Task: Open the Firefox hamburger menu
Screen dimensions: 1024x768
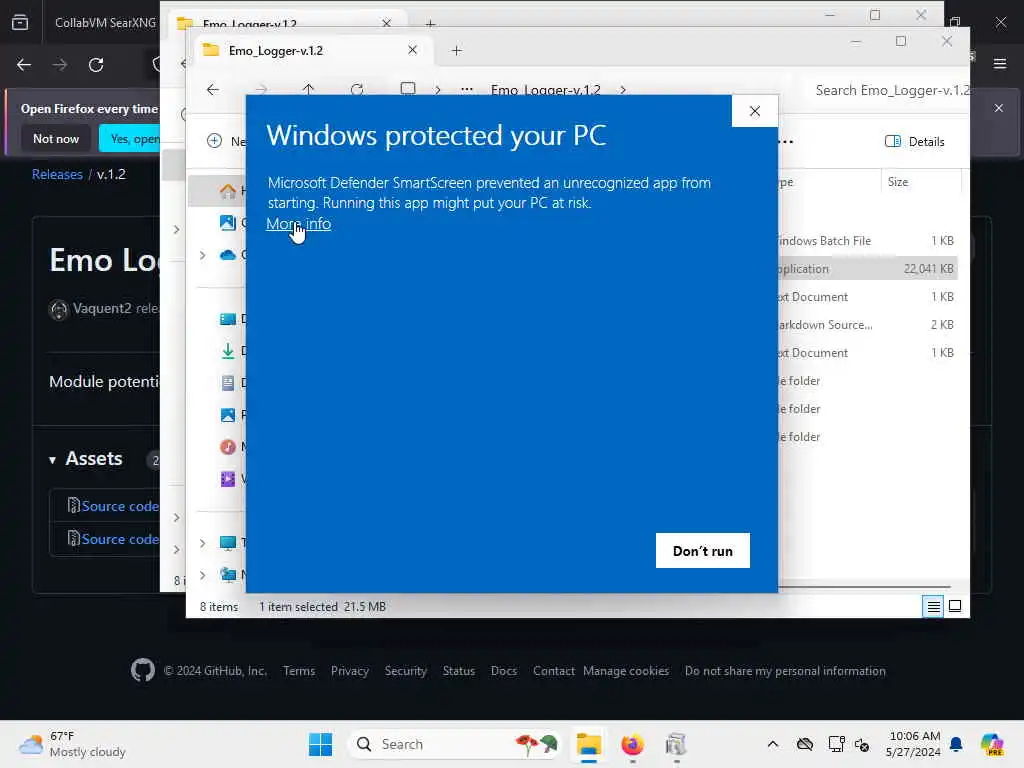Action: click(1000, 64)
